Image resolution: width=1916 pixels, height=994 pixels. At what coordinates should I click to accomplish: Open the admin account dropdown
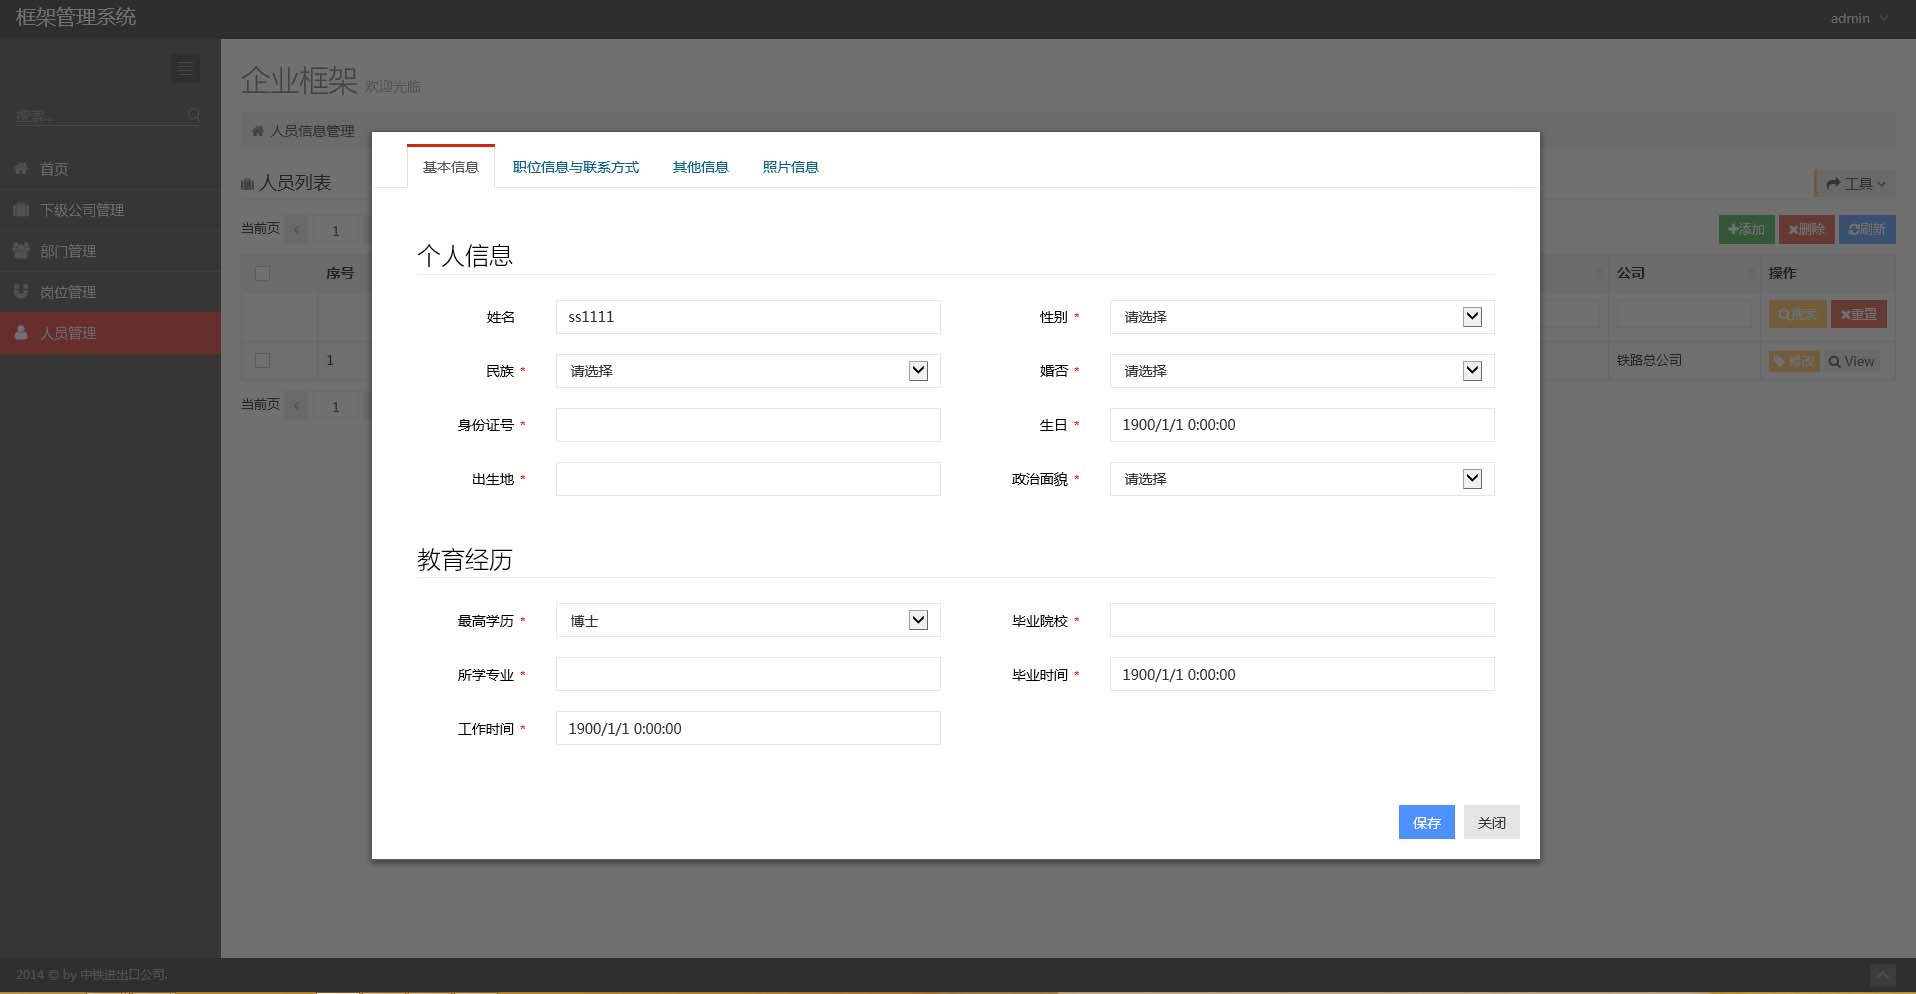tap(1856, 17)
